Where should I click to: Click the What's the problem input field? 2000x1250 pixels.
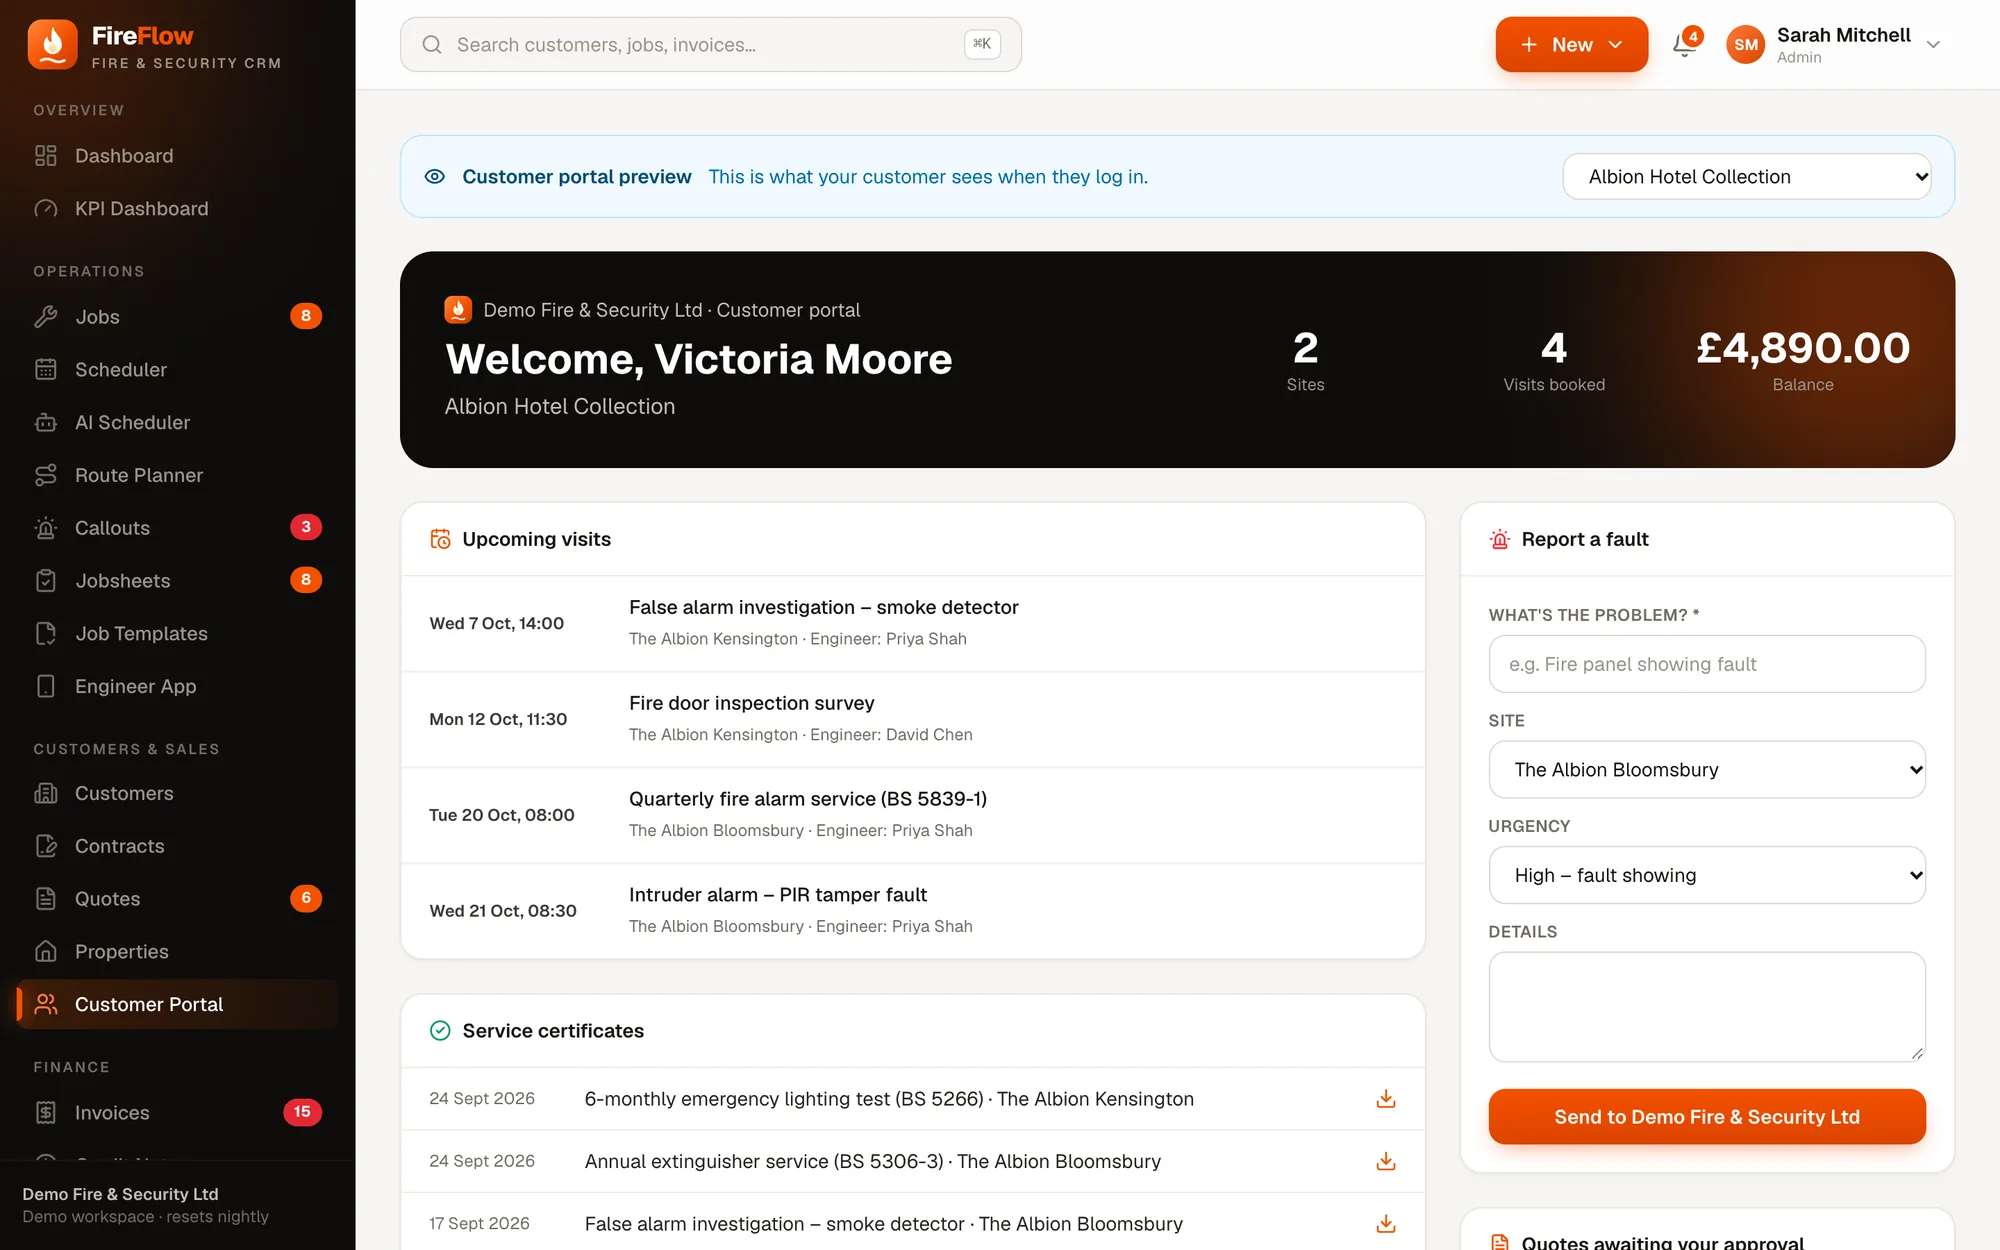pos(1707,664)
